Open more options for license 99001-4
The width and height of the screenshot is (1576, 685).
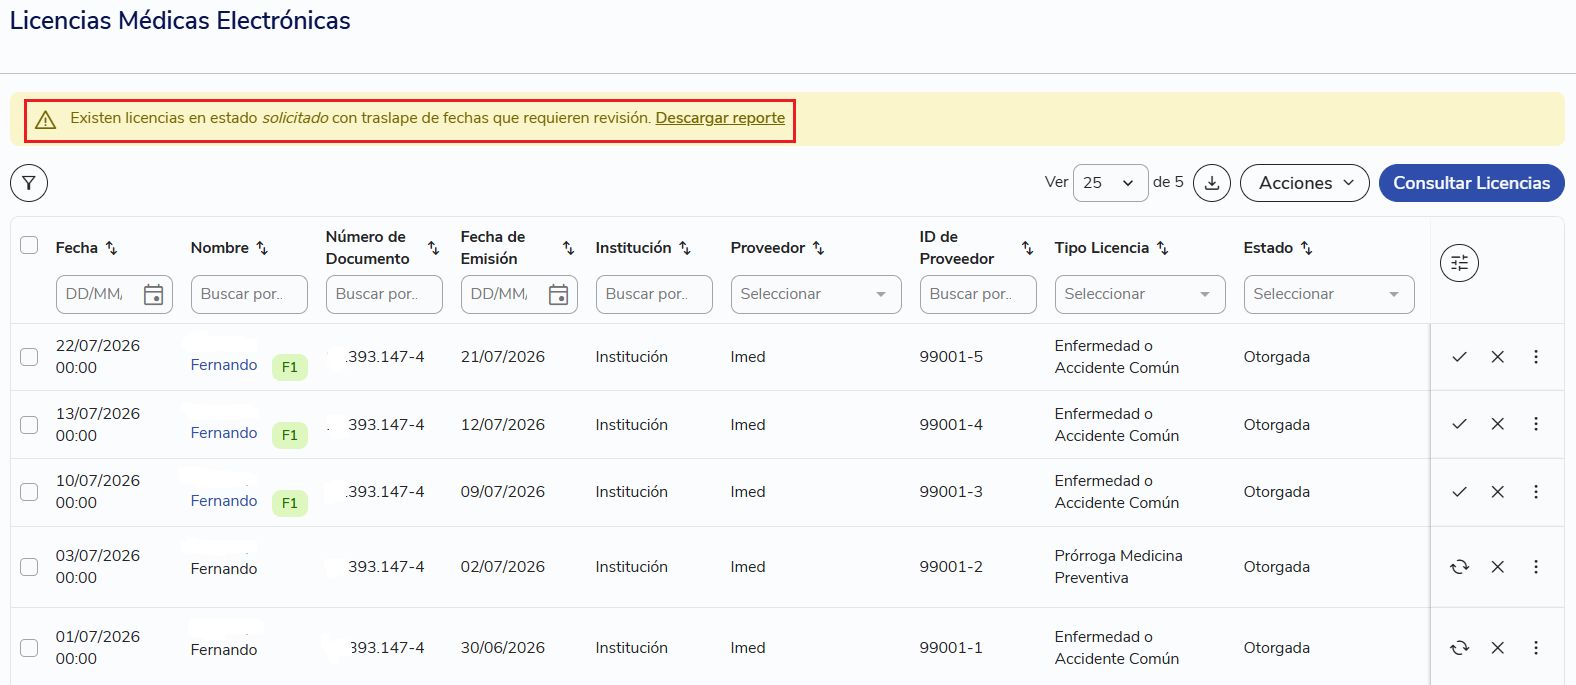(1536, 424)
